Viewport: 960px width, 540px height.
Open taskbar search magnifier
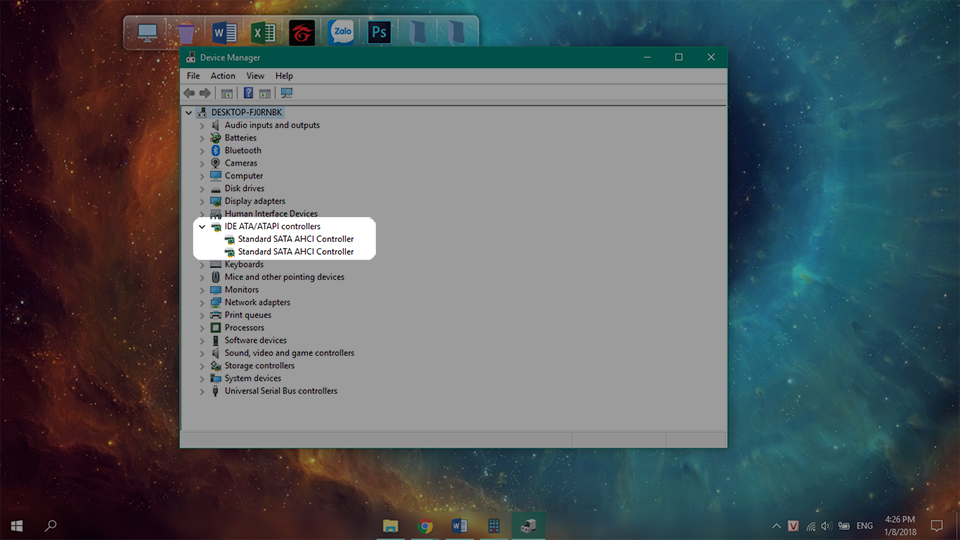pyautogui.click(x=51, y=525)
